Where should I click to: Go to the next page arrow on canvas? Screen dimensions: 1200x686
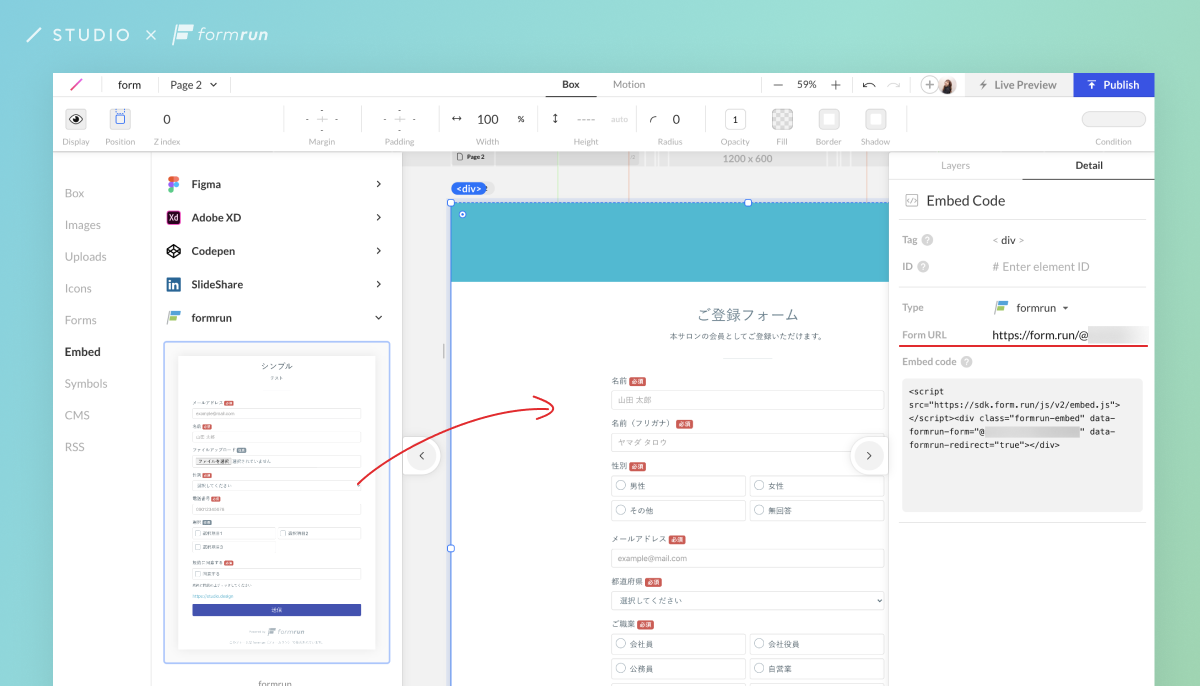tap(868, 456)
